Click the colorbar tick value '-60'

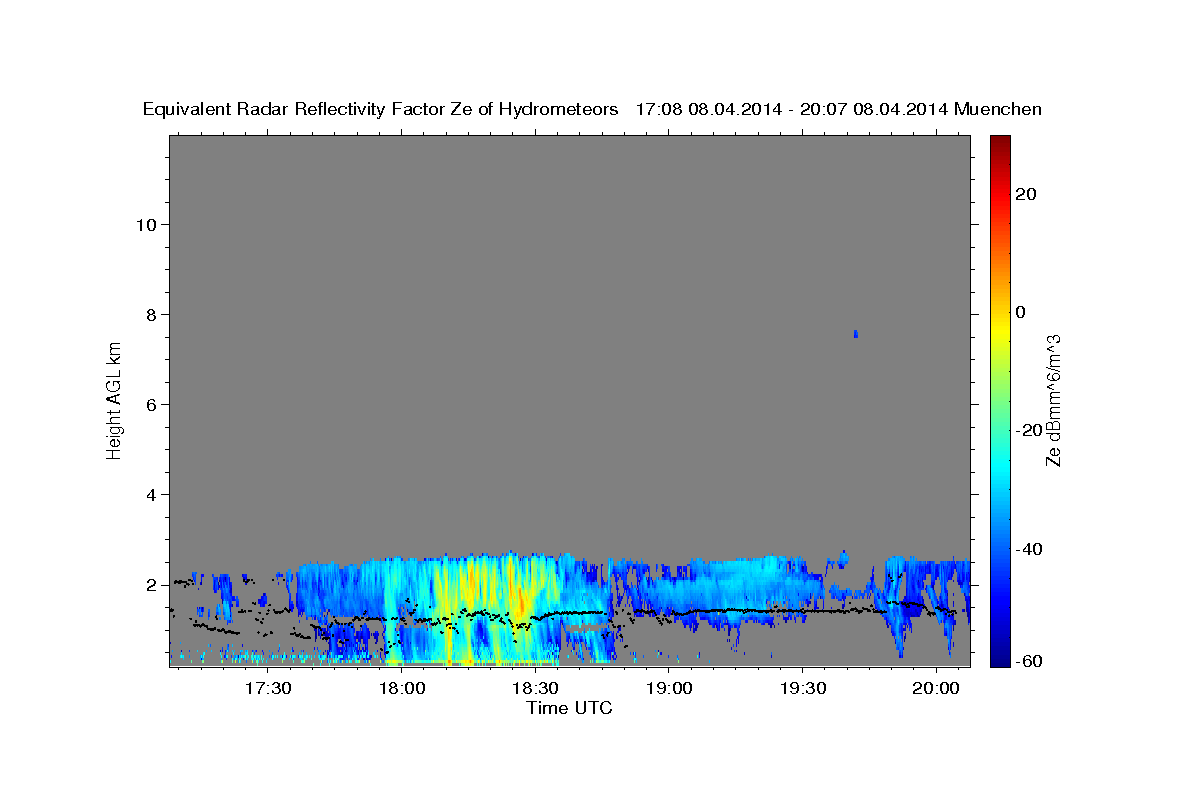click(x=1029, y=661)
